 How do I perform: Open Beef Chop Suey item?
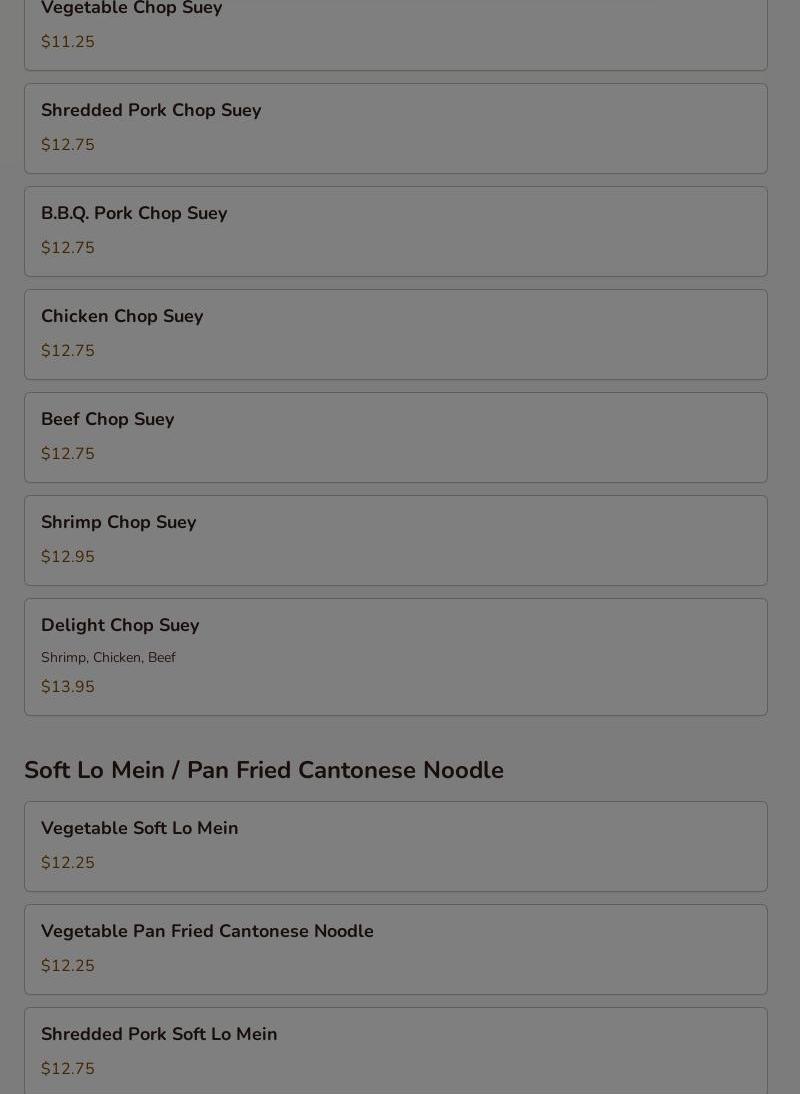395,437
